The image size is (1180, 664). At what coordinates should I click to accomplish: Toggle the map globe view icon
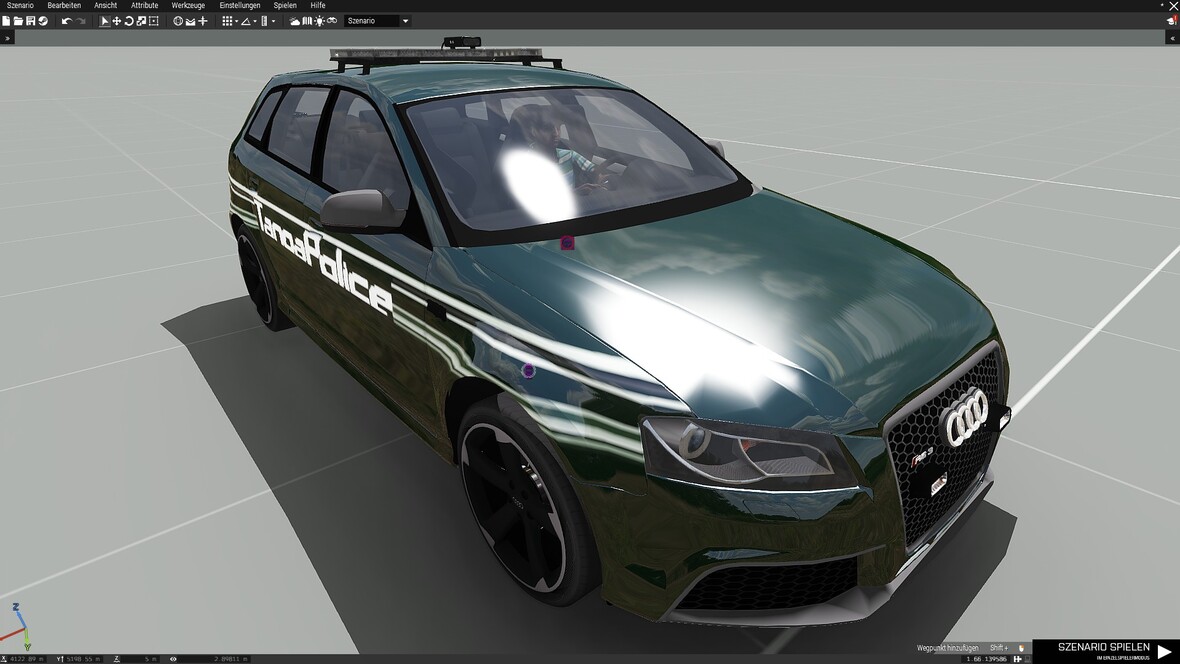tap(178, 21)
